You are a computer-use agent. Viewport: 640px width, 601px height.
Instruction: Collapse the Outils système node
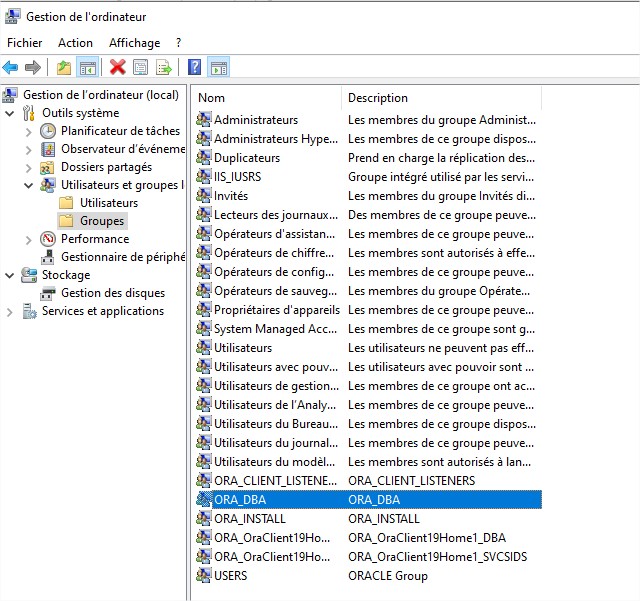click(9, 114)
